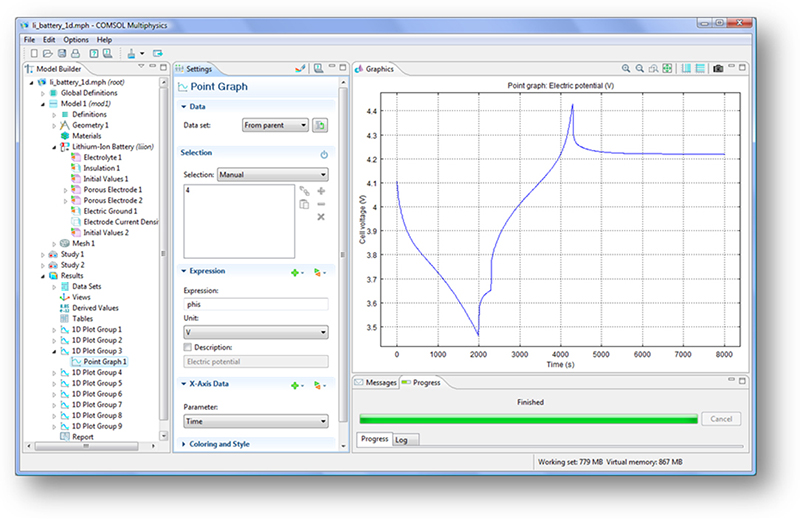800x519 pixels.
Task: Click the Save icon in main toolbar
Action: pyautogui.click(x=60, y=53)
